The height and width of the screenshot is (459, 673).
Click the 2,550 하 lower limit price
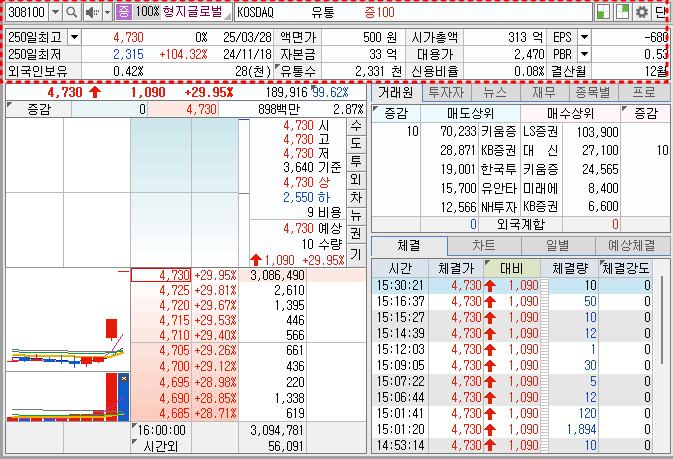[x=306, y=197]
